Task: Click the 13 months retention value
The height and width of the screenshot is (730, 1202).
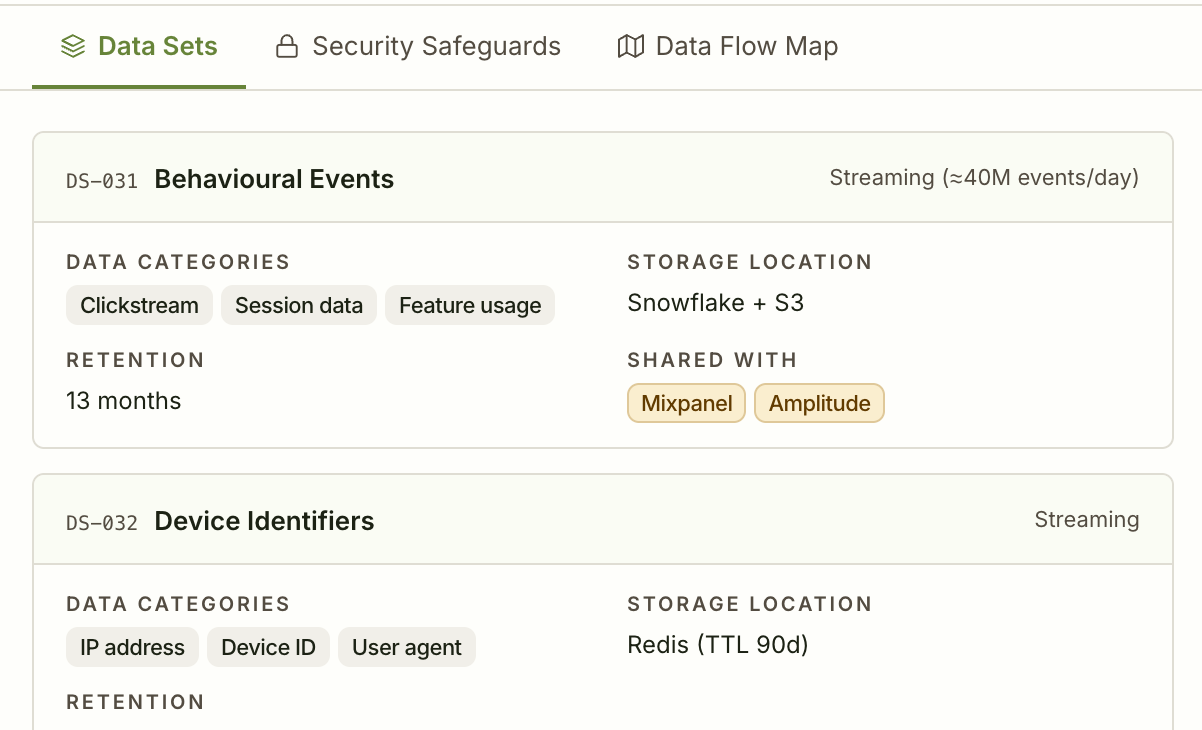Action: [124, 401]
